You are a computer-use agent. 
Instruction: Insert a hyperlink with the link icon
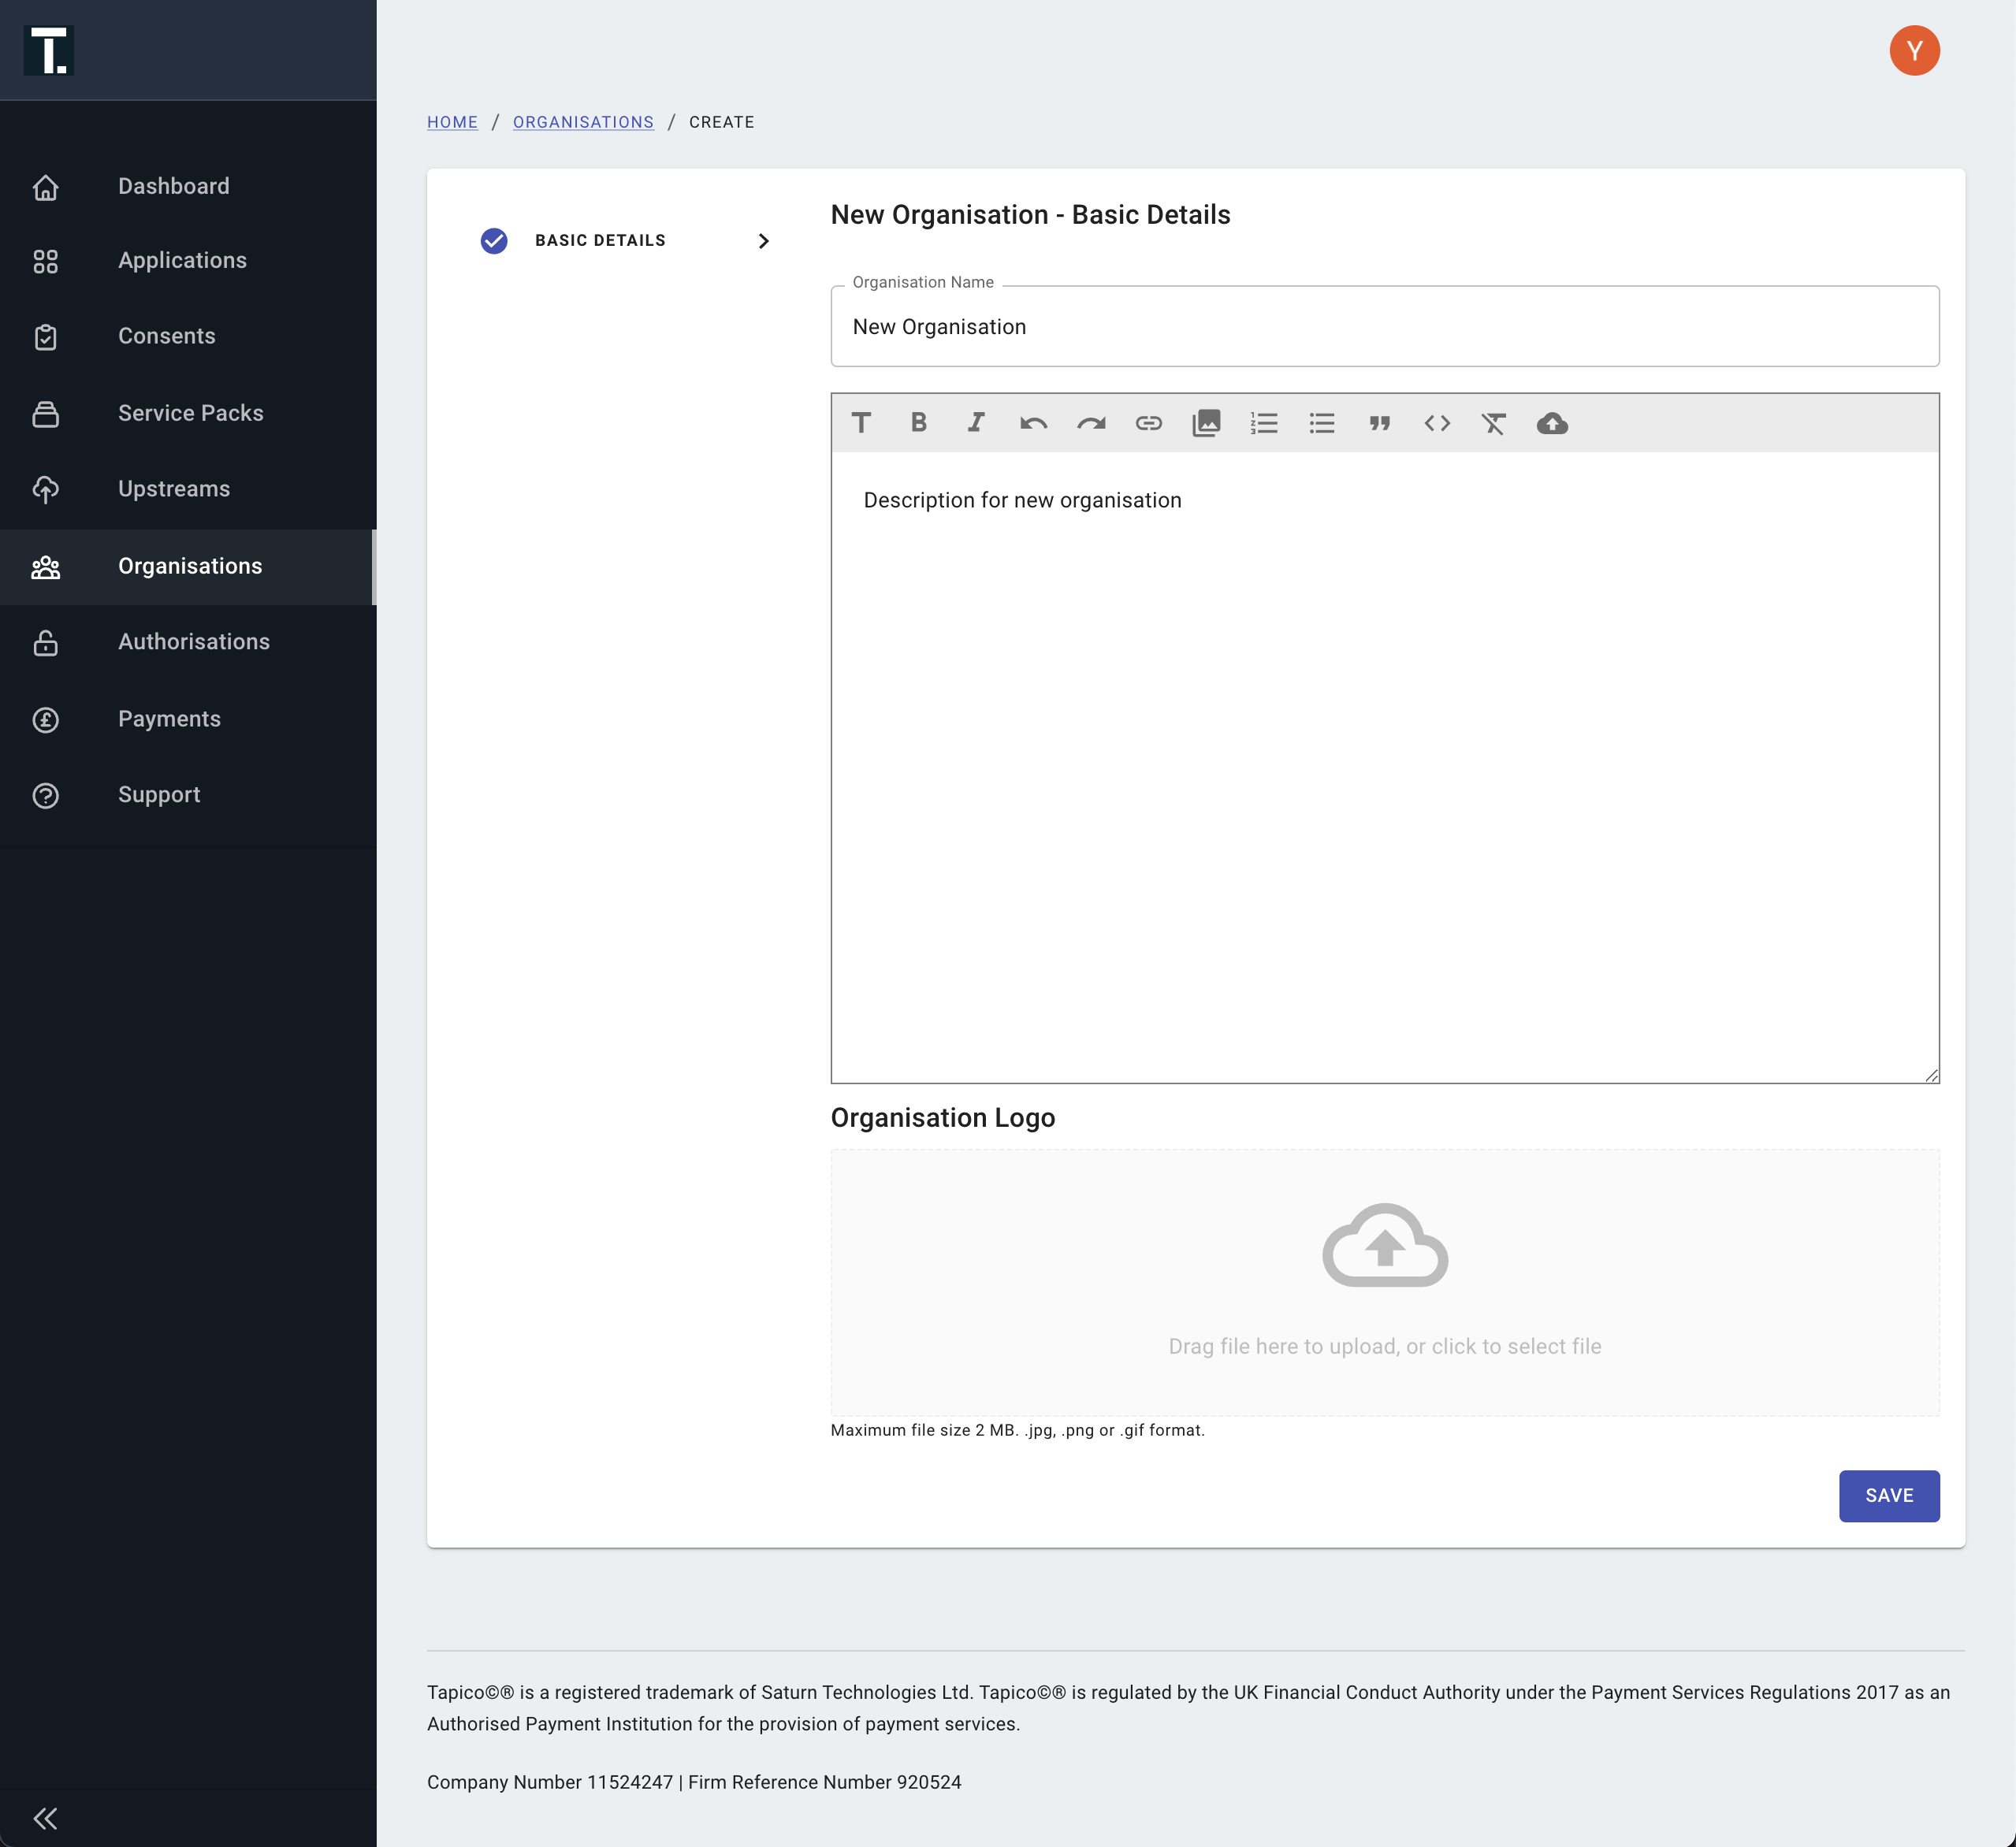(1148, 423)
